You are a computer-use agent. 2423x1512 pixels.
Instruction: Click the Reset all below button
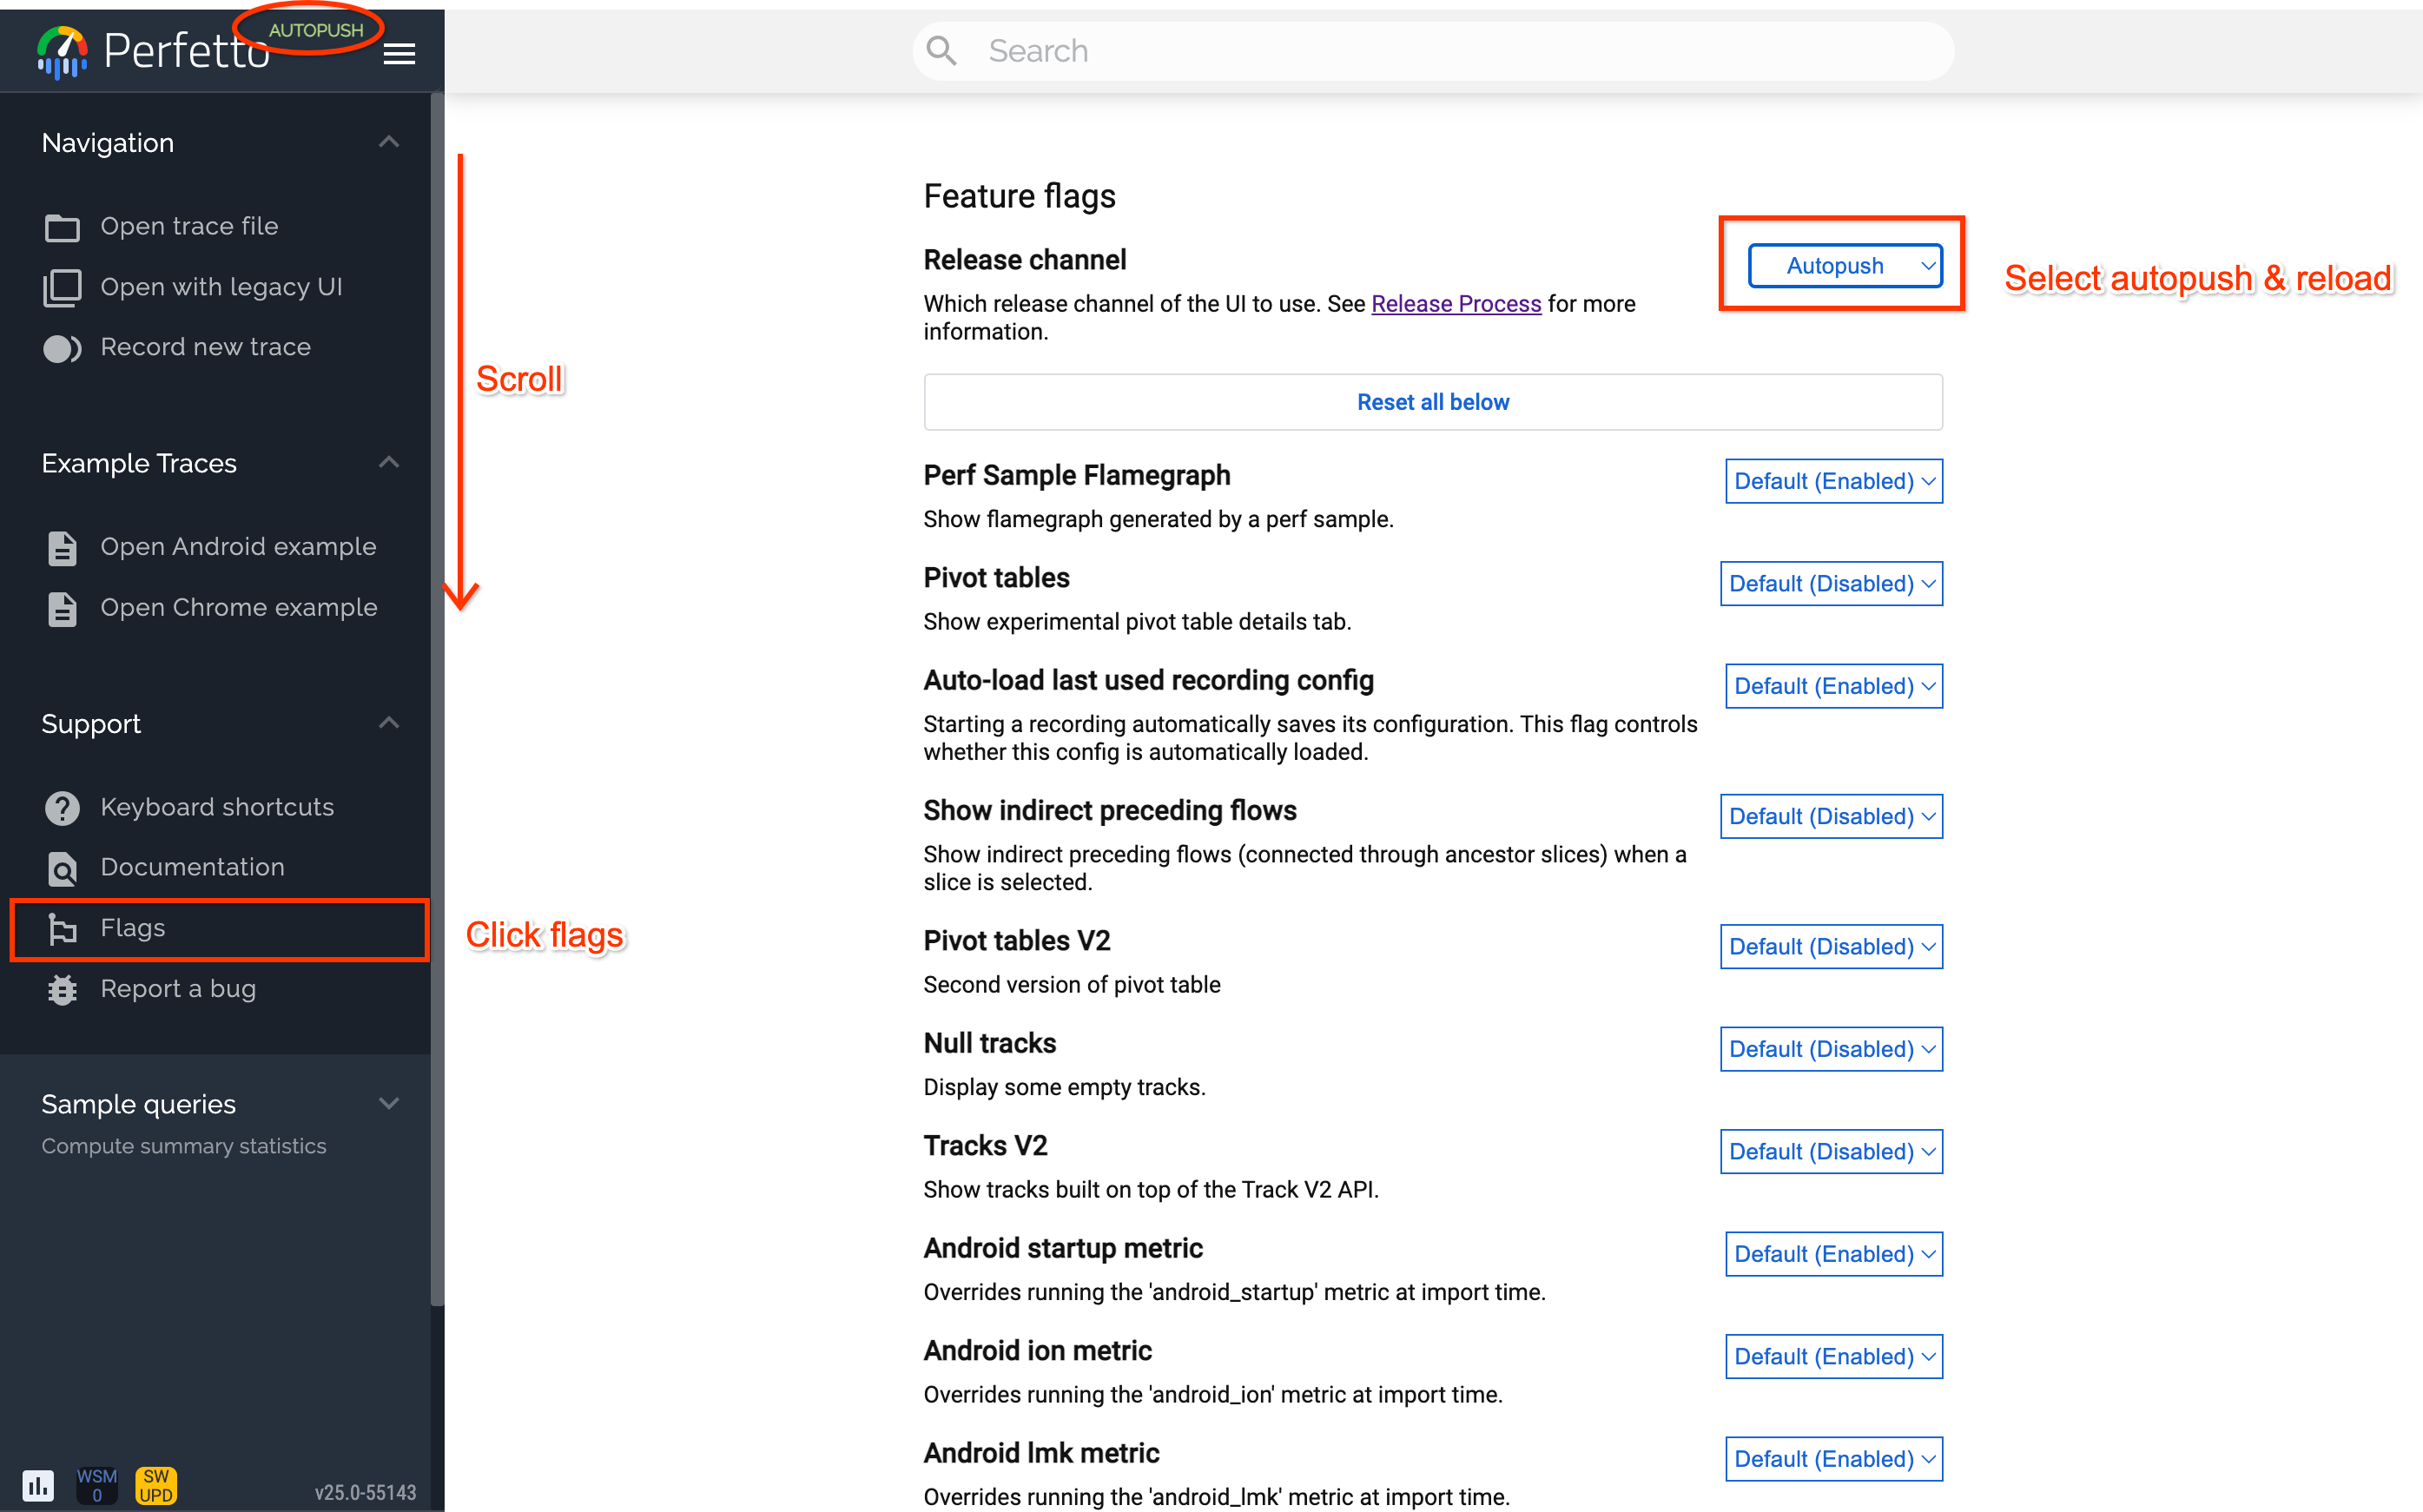click(1432, 401)
